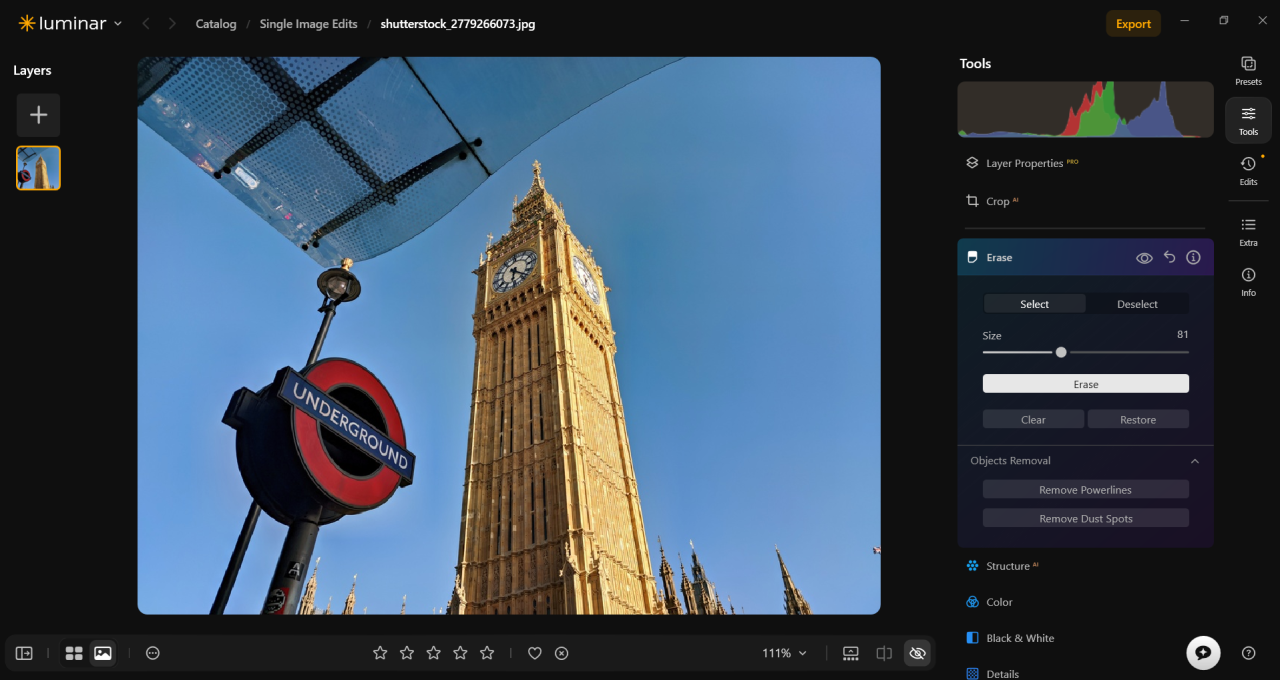This screenshot has height=680, width=1280.
Task: Go forward with the right arrow
Action: click(172, 23)
